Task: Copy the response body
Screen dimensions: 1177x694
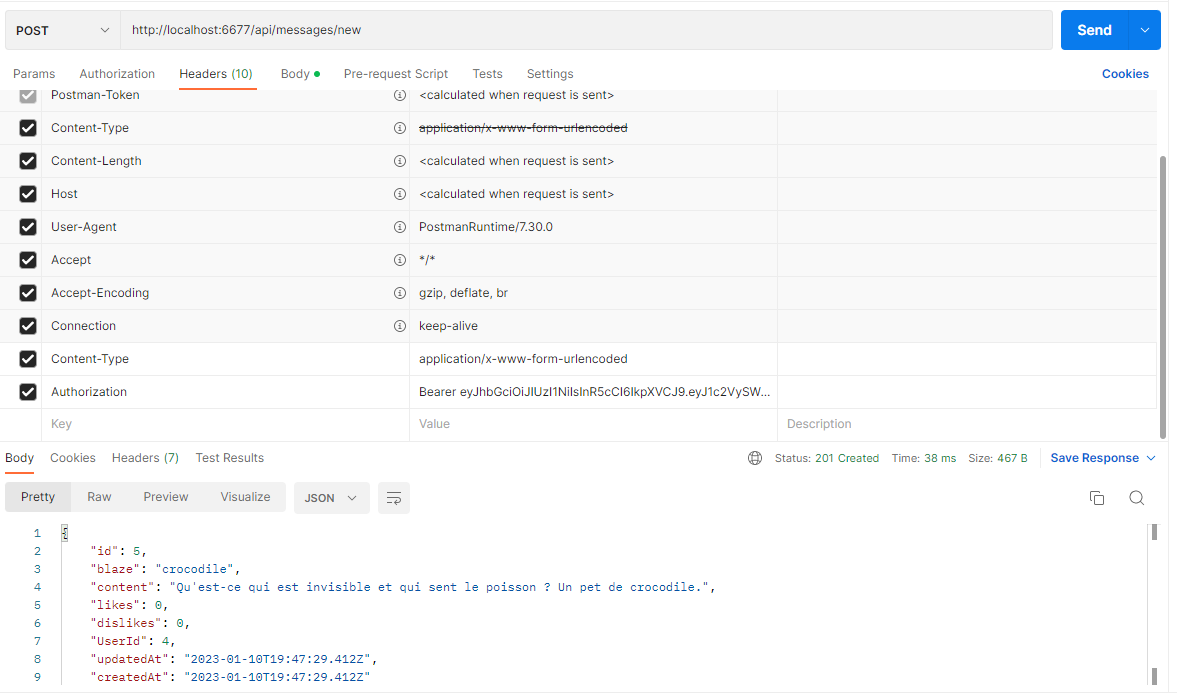Action: tap(1097, 497)
